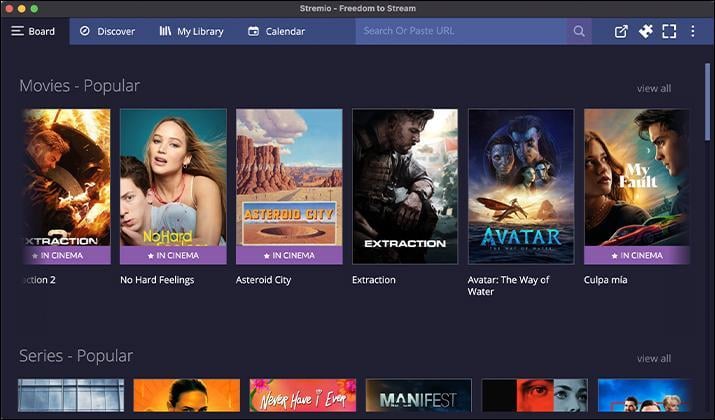
Task: Switch to the Calendar tab
Action: coord(276,31)
